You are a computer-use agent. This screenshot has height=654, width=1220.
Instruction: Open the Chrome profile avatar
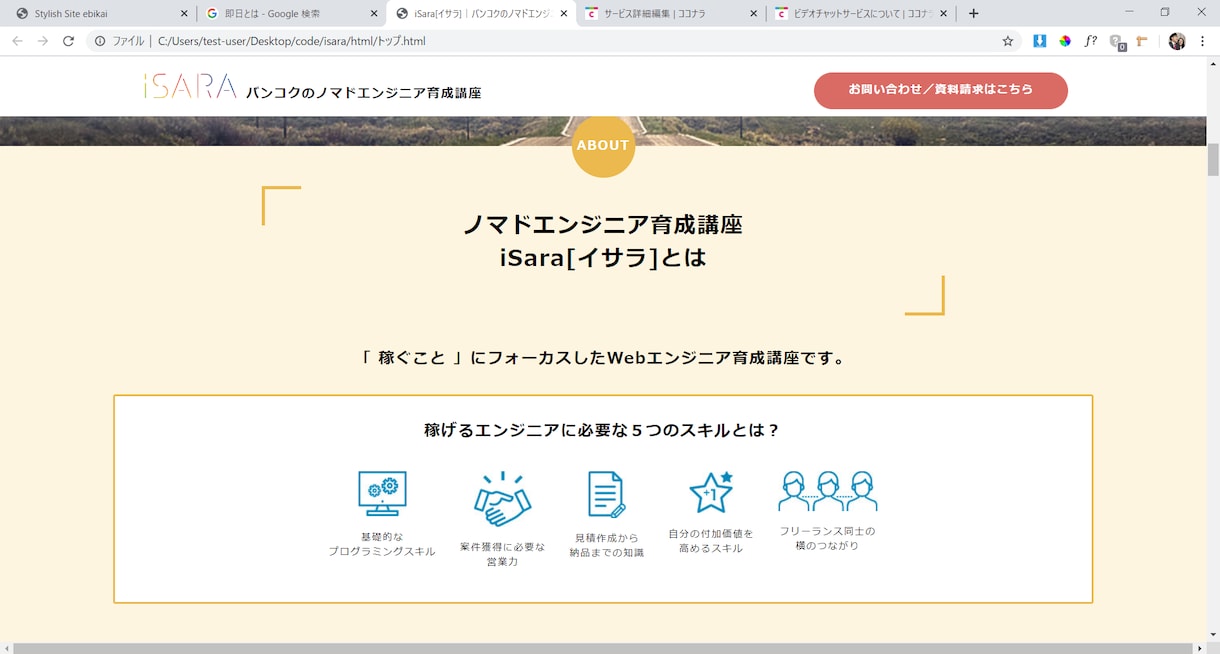click(1177, 41)
